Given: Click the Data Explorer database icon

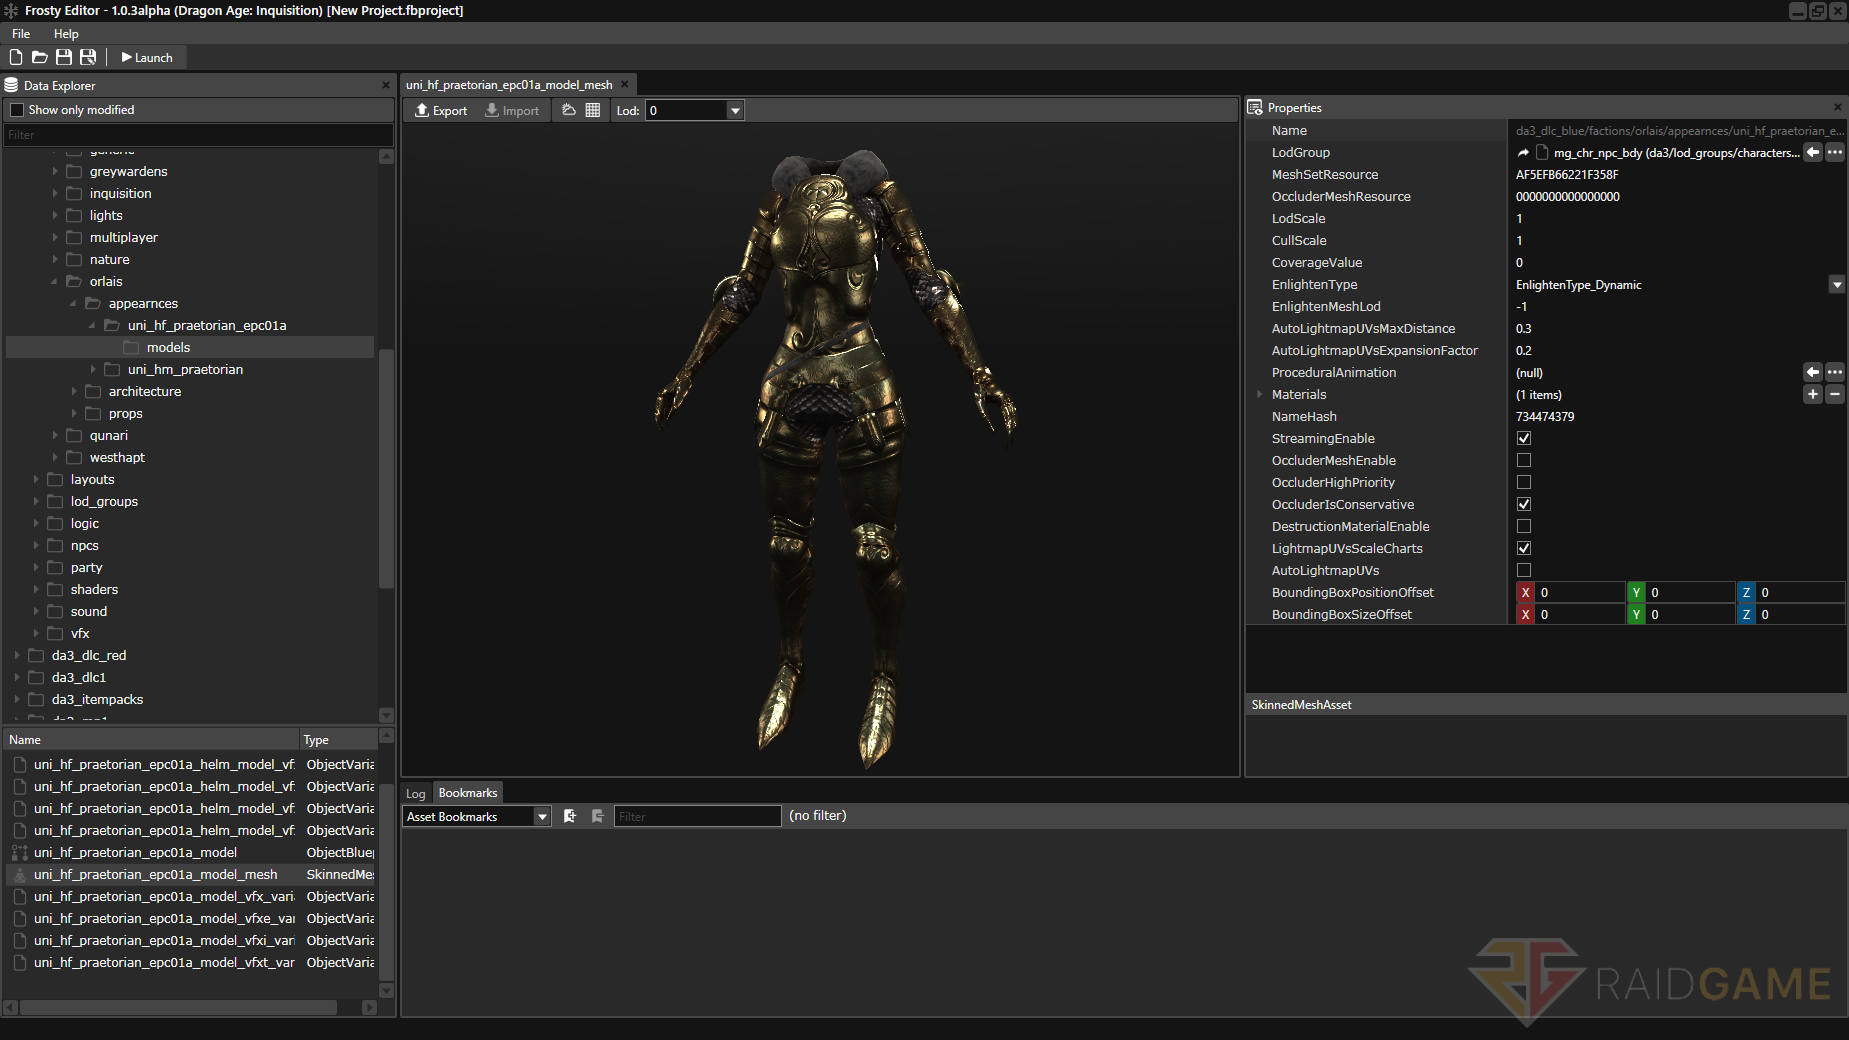Looking at the screenshot, I should pos(12,85).
